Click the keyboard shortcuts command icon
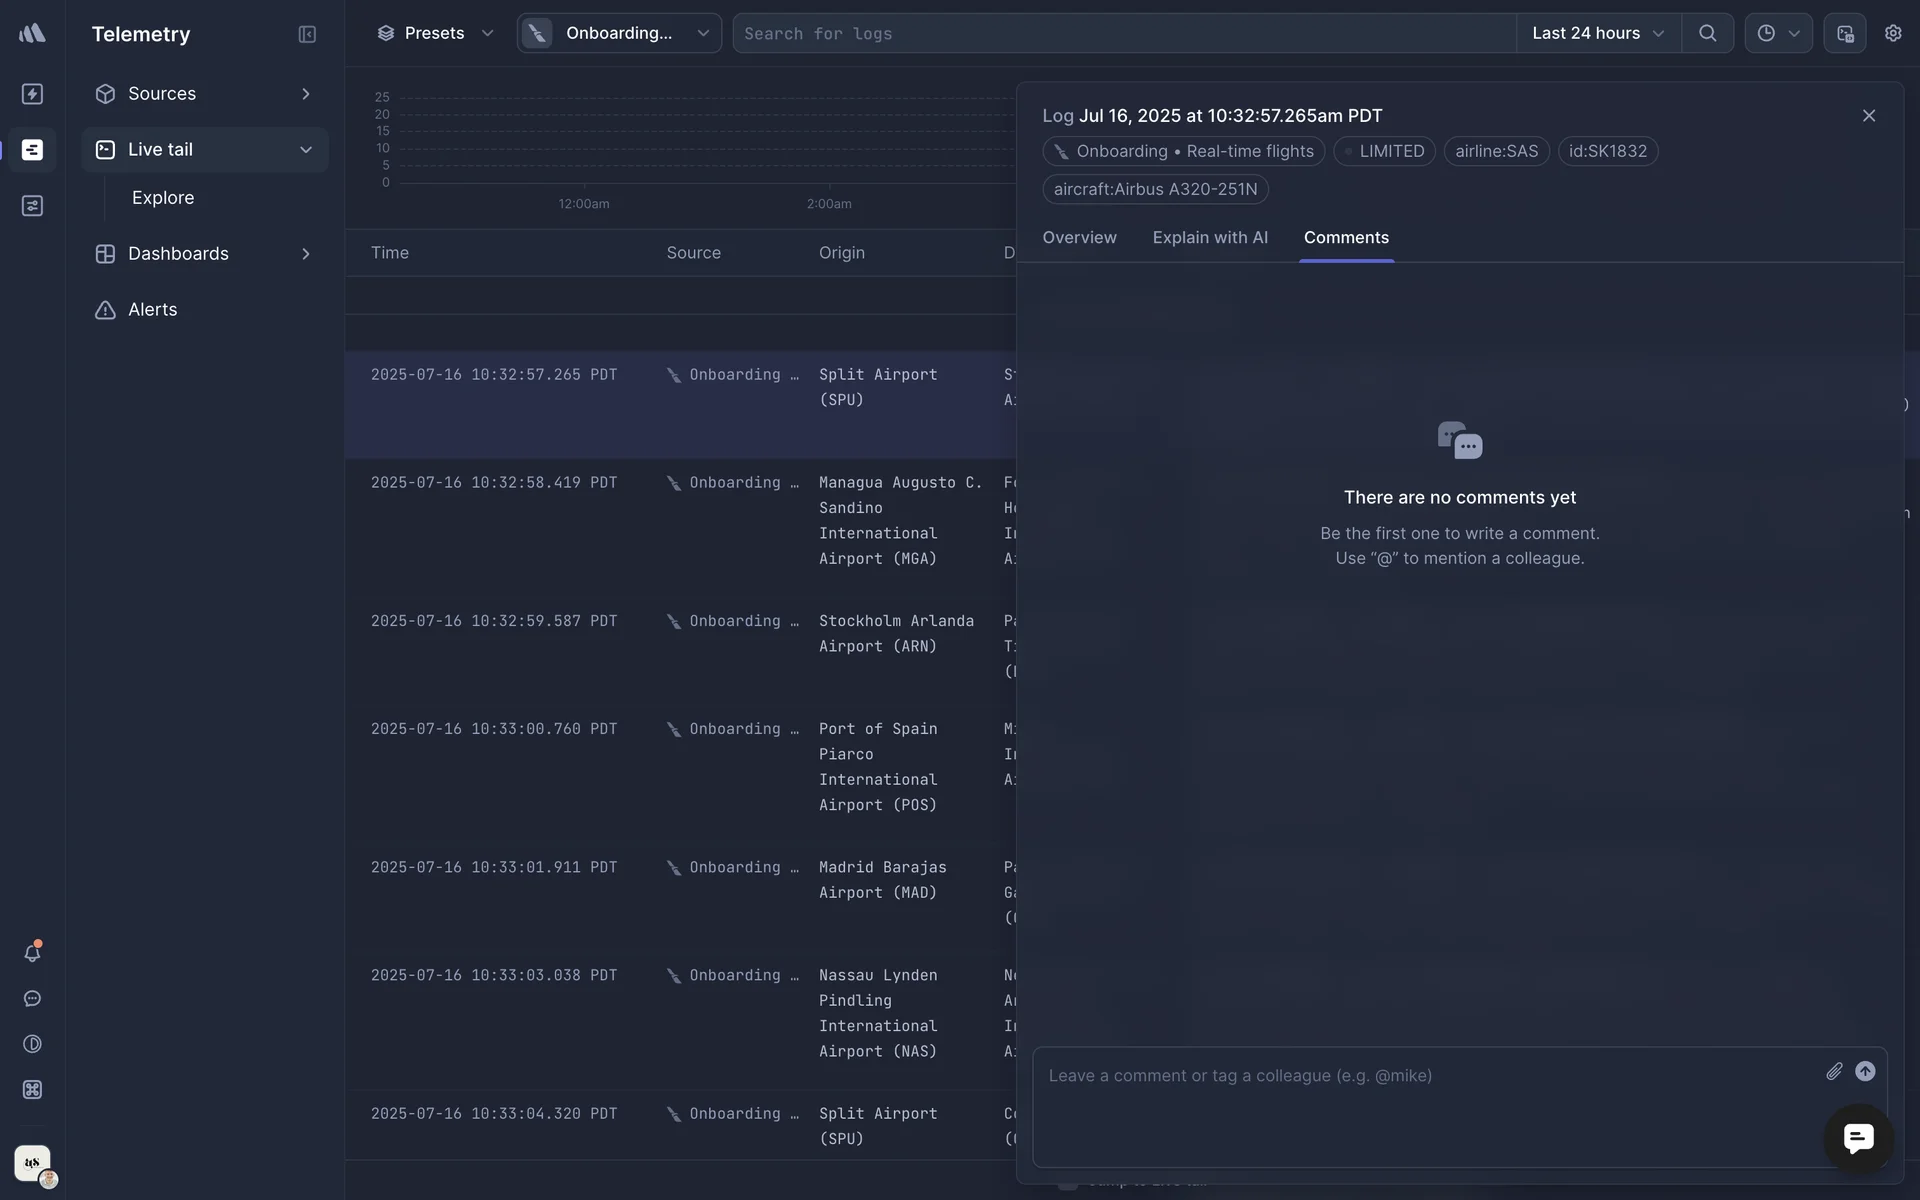Viewport: 1920px width, 1200px height. click(32, 1090)
